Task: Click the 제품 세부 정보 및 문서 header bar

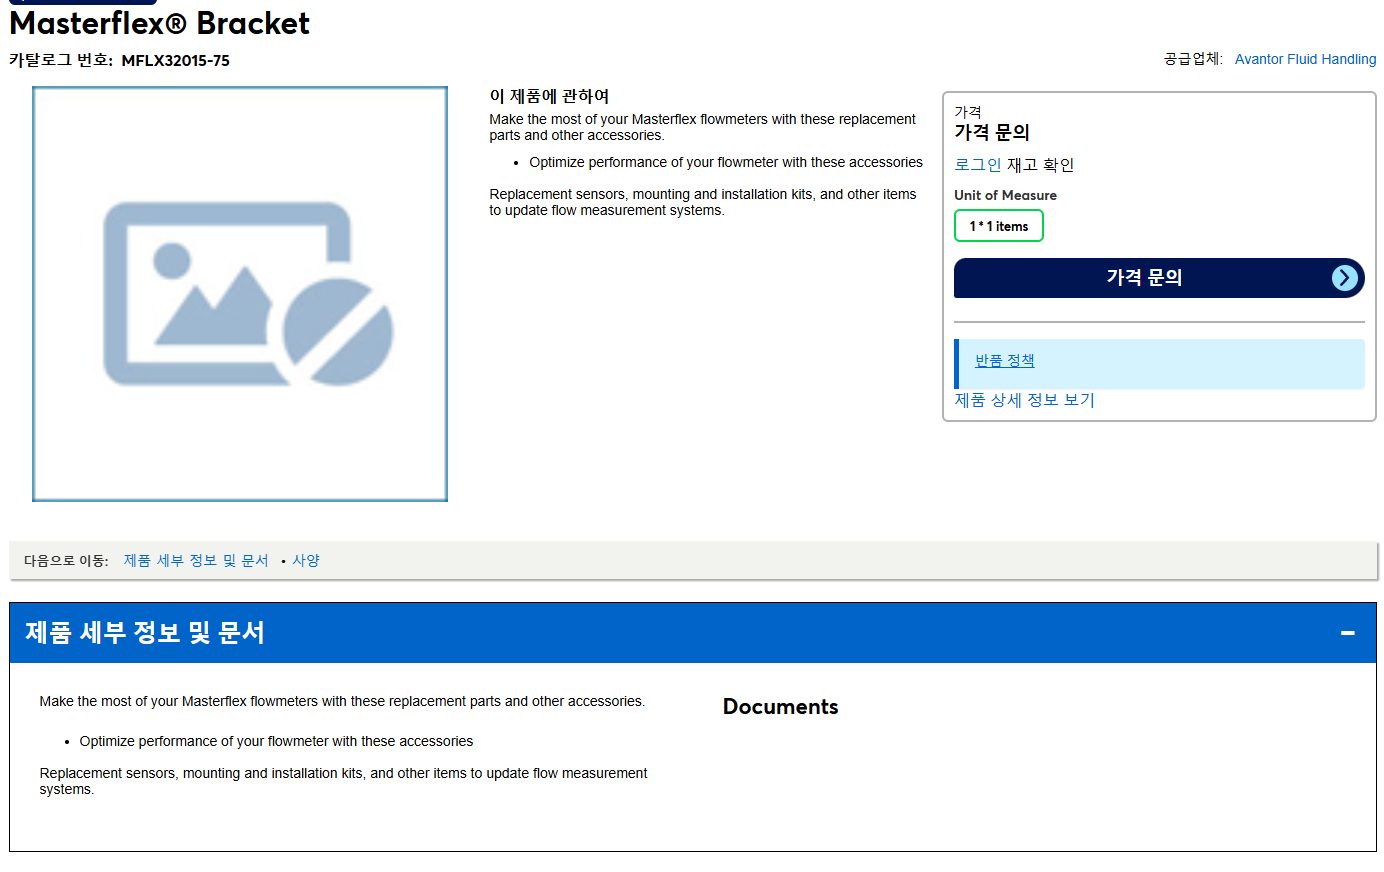Action: (692, 633)
